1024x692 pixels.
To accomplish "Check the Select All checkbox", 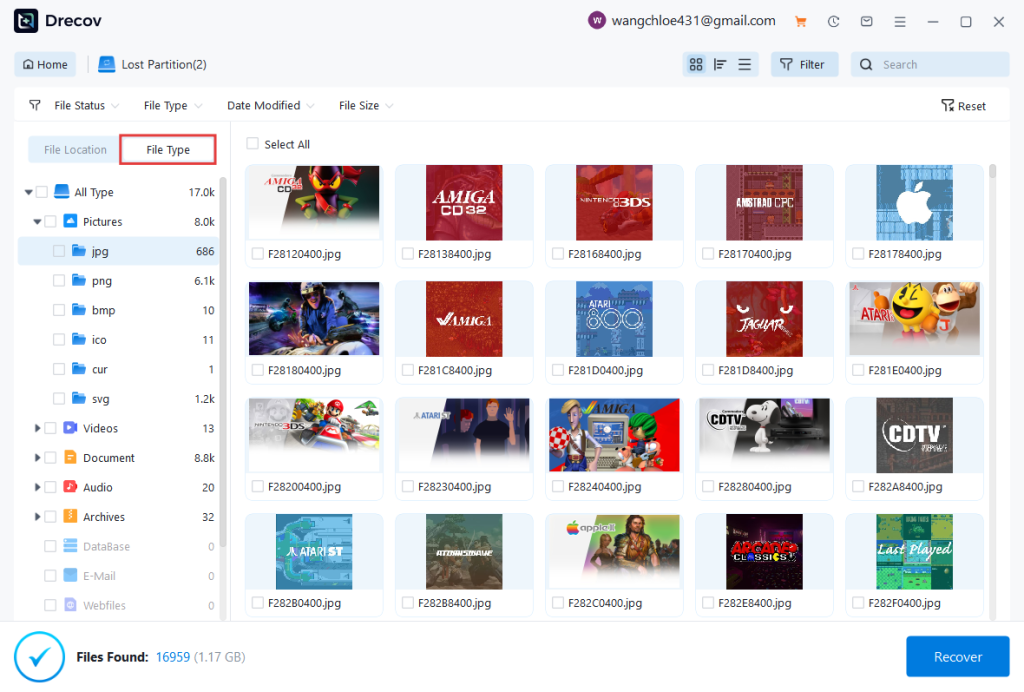I will (253, 144).
